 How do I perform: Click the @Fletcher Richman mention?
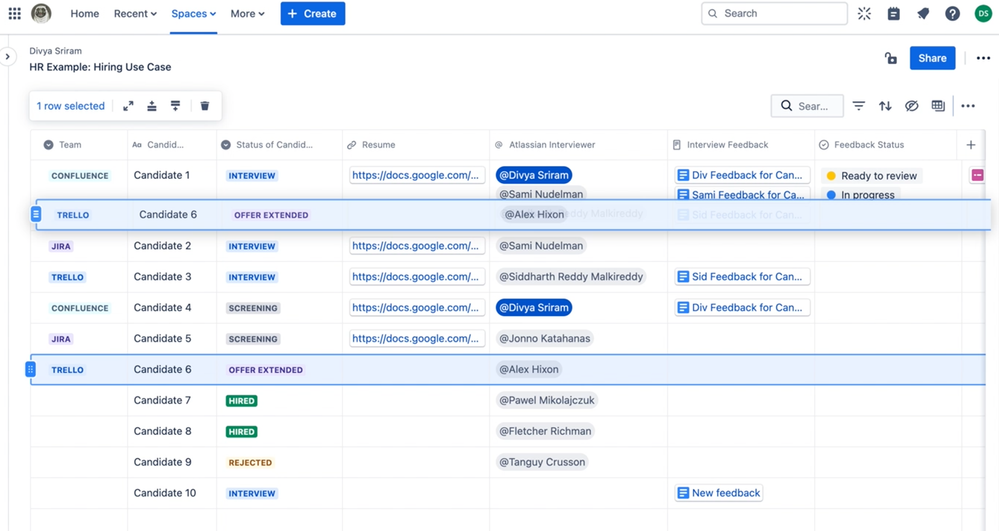click(x=545, y=431)
